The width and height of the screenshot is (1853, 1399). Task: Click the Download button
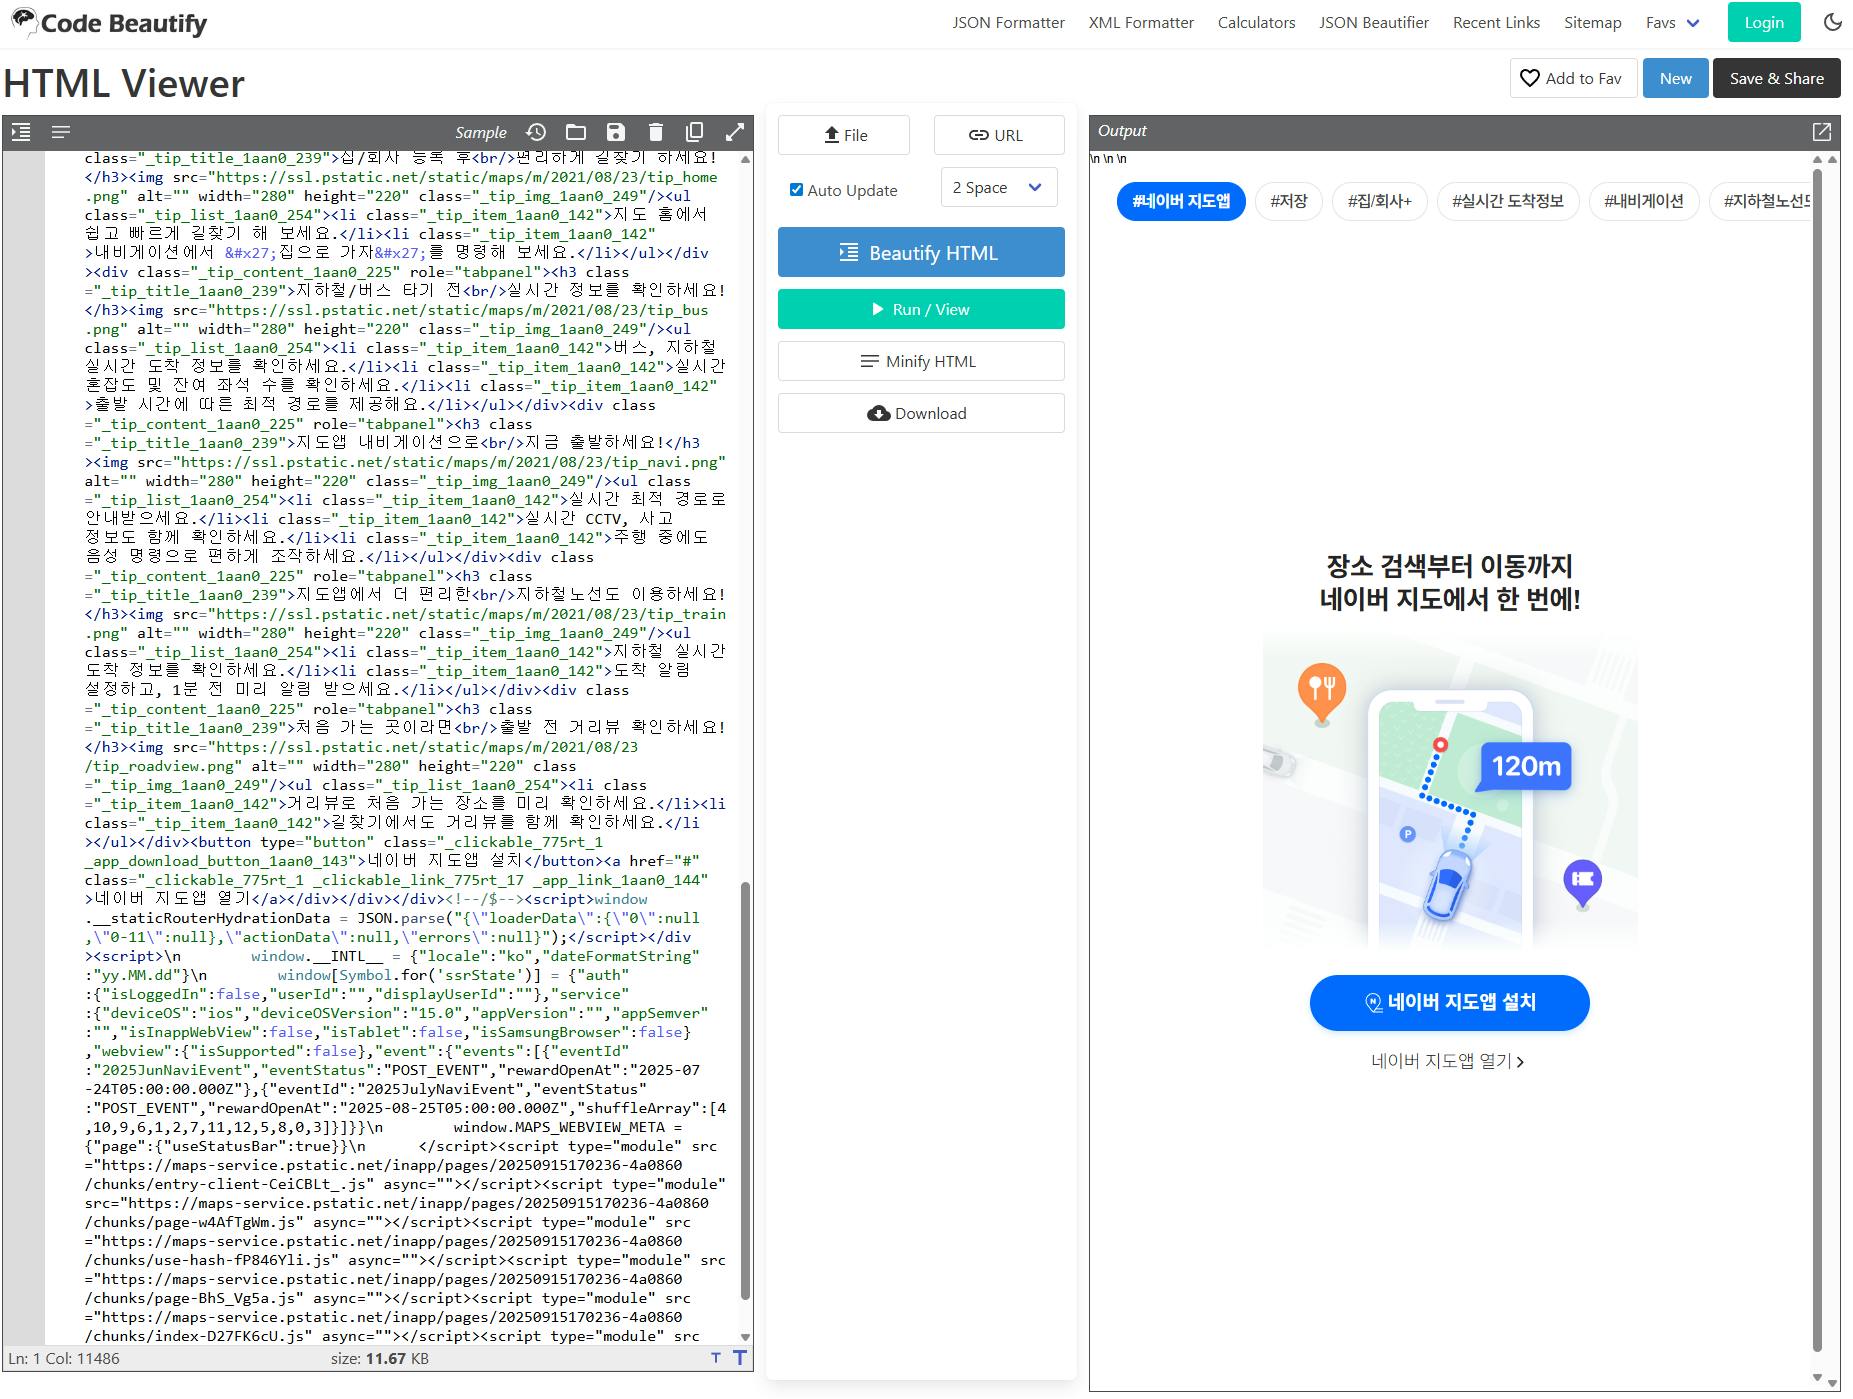[921, 413]
